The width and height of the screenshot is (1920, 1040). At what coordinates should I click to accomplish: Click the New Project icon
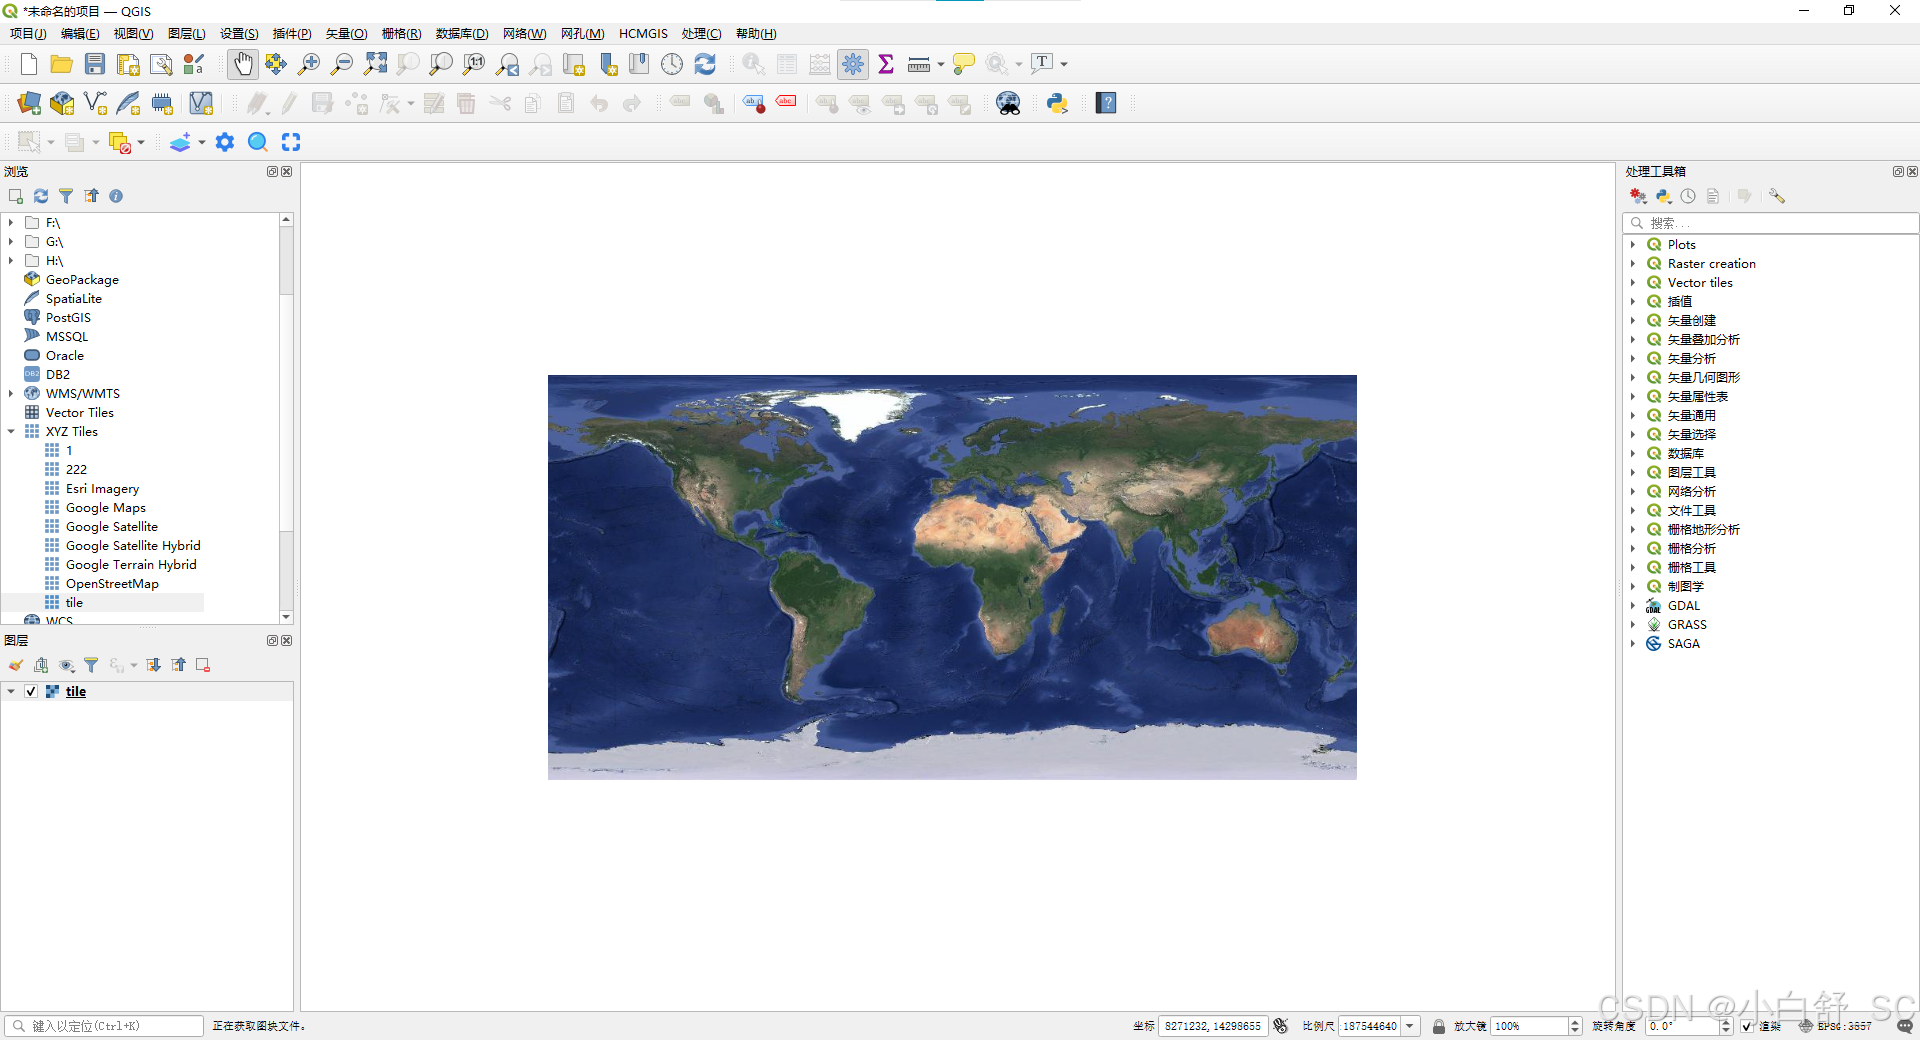(29, 64)
